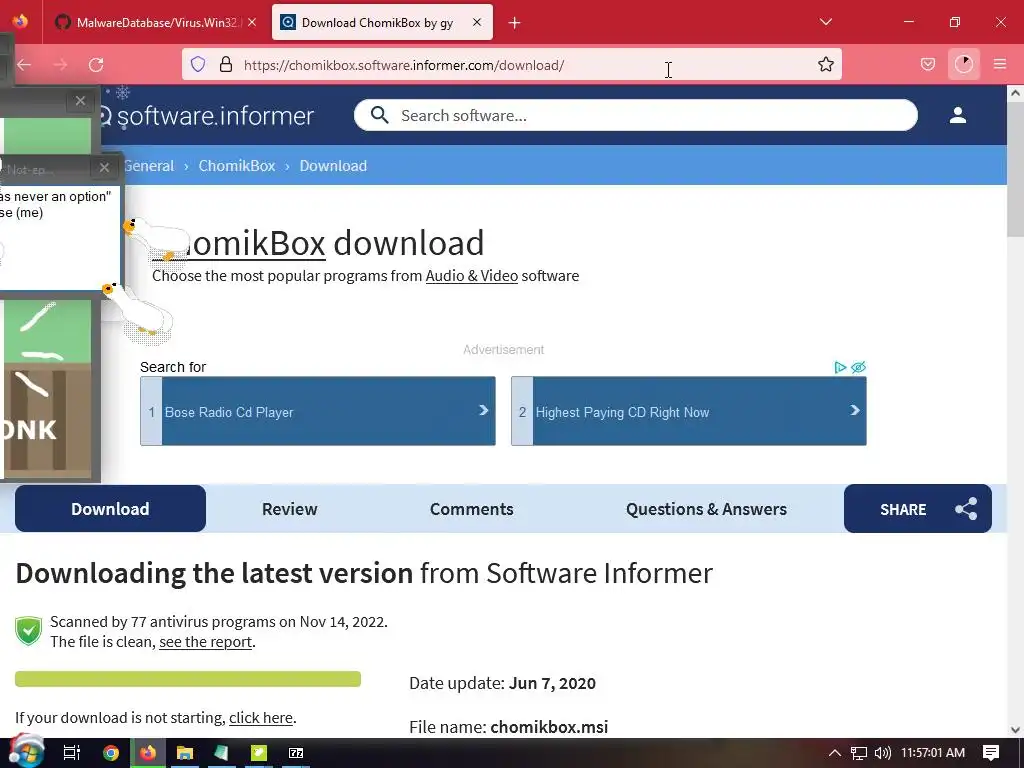Click the green download progress bar

point(188,679)
